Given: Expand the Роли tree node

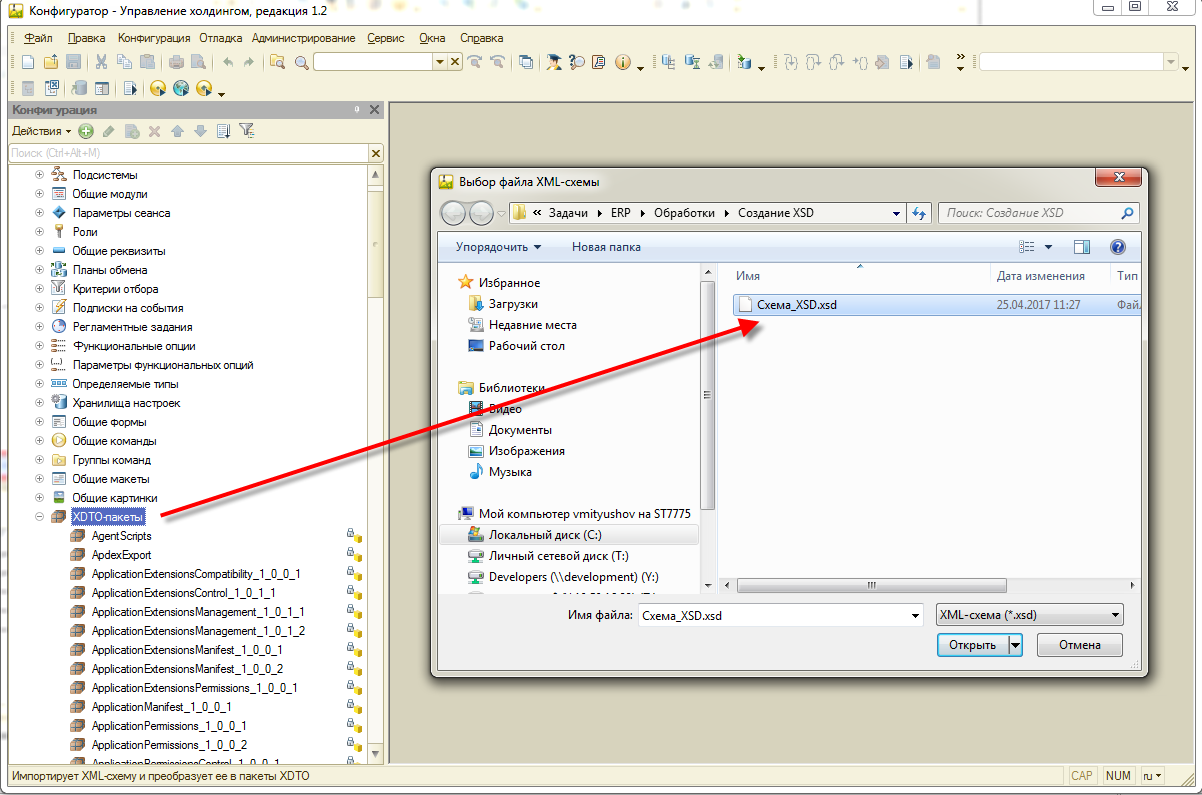Looking at the screenshot, I should tap(40, 232).
